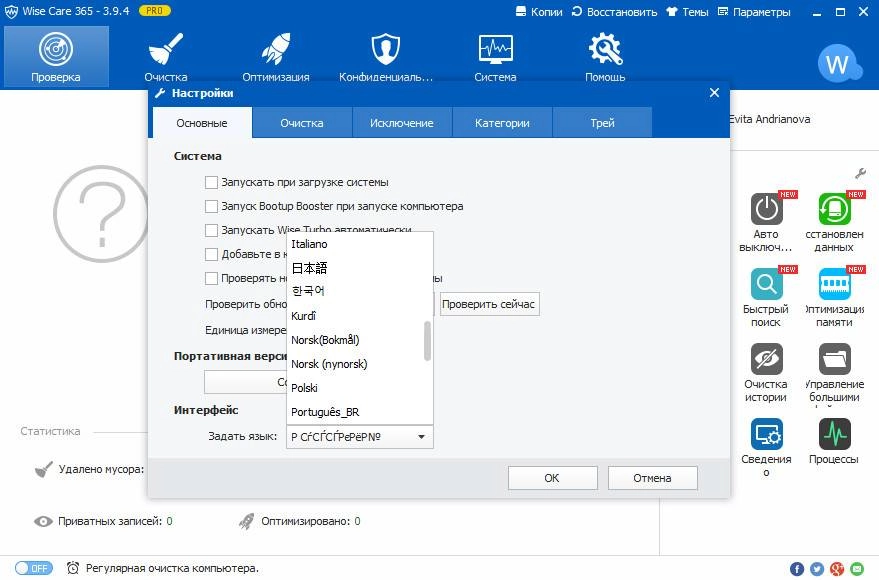The height and width of the screenshot is (580, 879).
Task: Open the Оптимизация rocket section
Action: click(x=276, y=57)
